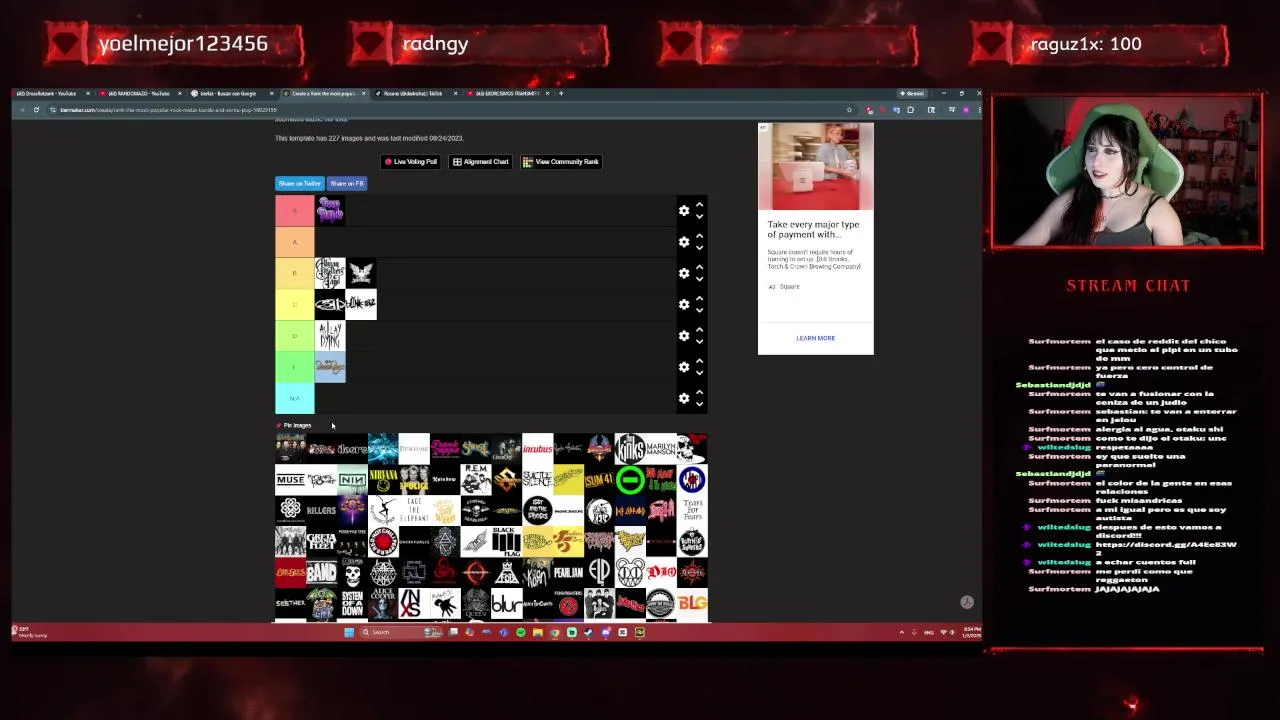Select the Beach Boys logo in F tier
The width and height of the screenshot is (1280, 720).
click(330, 367)
